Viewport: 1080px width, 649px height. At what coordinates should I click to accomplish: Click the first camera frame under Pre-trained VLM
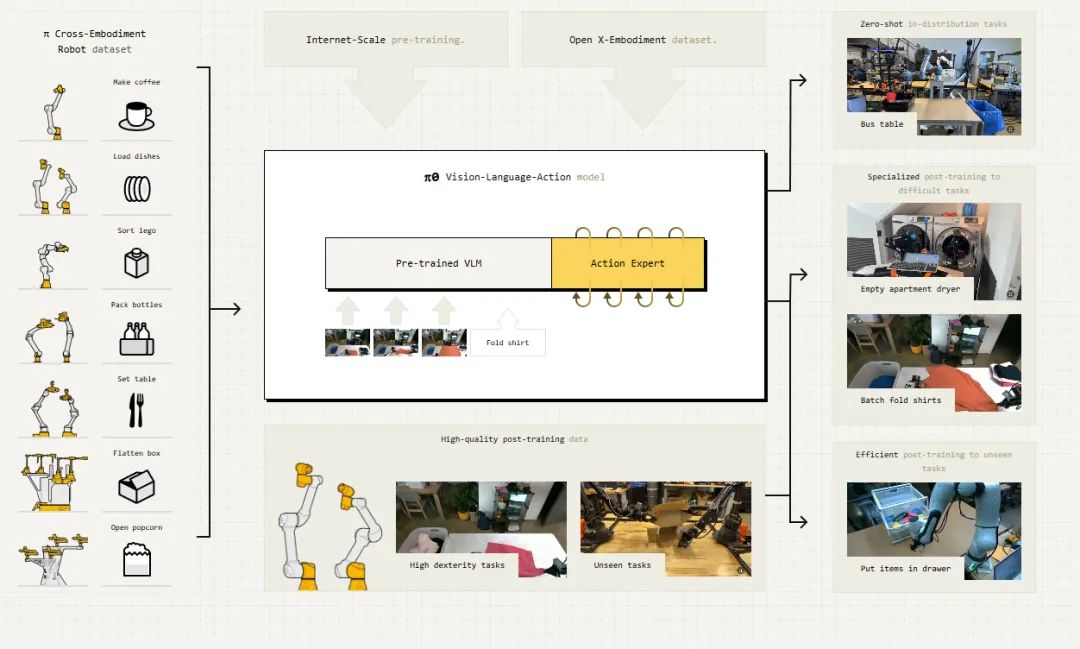[x=347, y=342]
